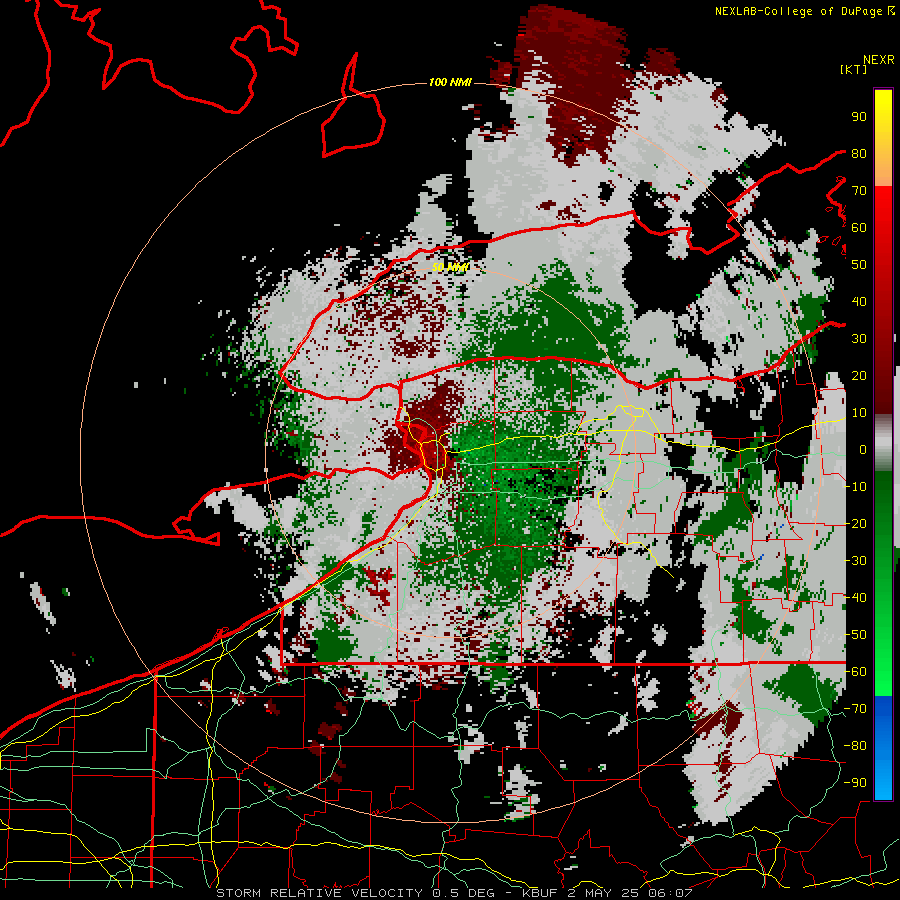This screenshot has height=900, width=900.
Task: Click the 80 value on velocity scale
Action: click(x=859, y=153)
